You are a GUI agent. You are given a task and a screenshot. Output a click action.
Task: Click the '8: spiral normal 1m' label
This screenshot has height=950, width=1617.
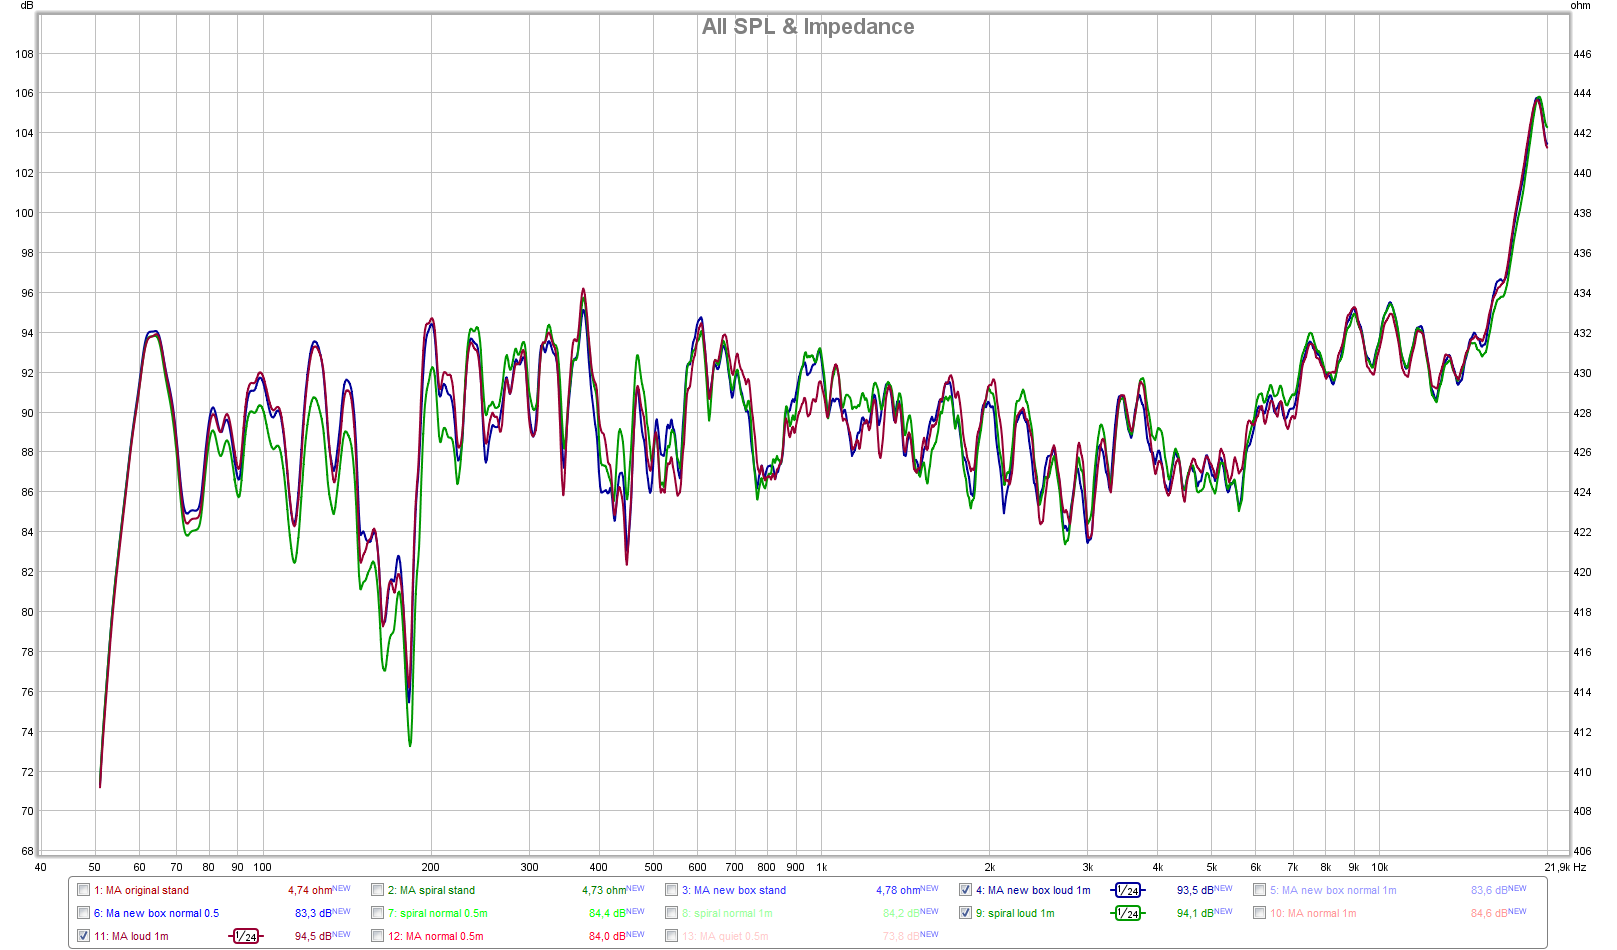(727, 913)
